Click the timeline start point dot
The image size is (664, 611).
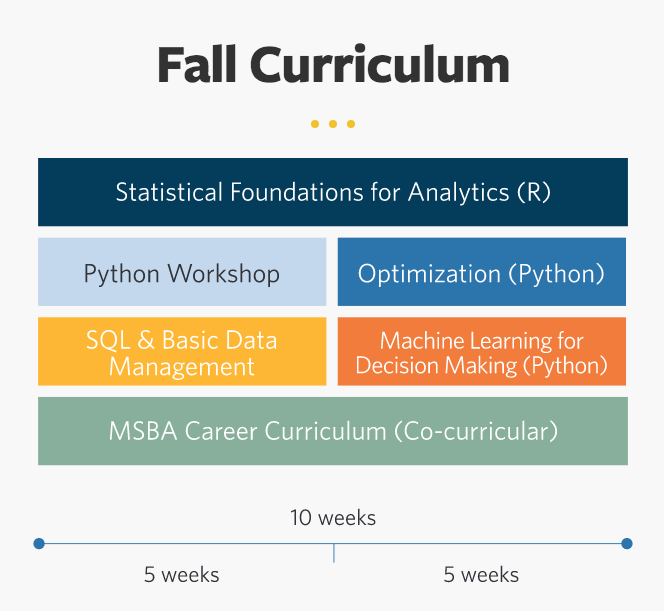(39, 543)
